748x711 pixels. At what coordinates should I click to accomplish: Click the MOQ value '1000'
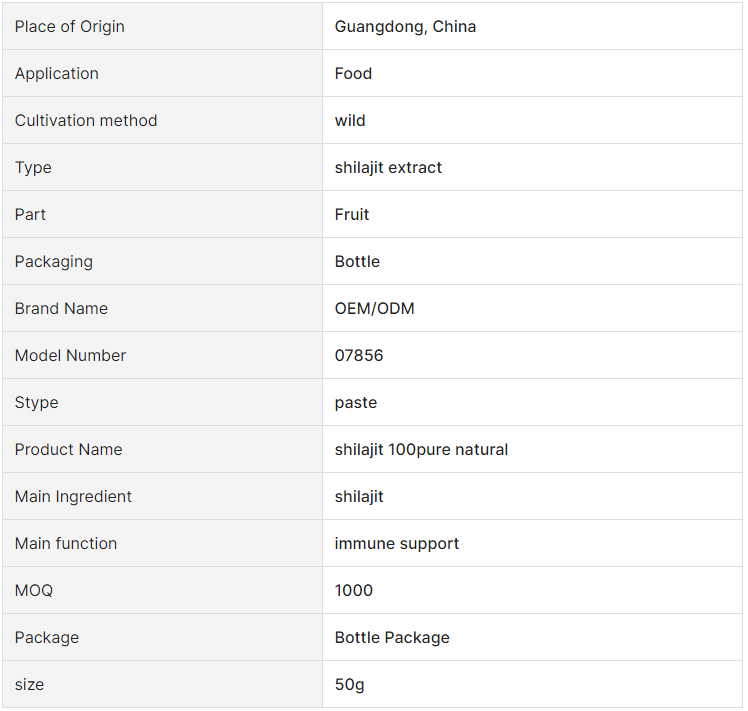tap(353, 591)
